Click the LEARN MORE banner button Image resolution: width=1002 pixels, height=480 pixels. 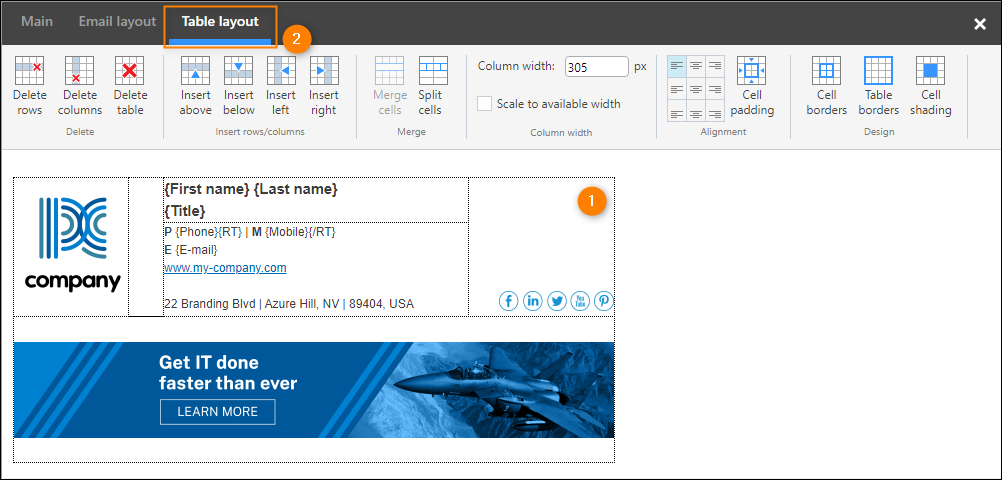(217, 412)
